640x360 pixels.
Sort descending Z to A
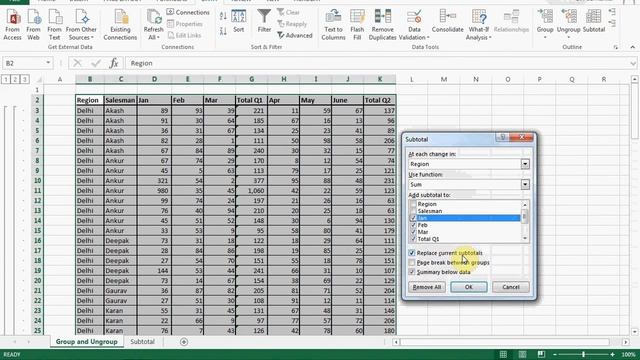223,31
